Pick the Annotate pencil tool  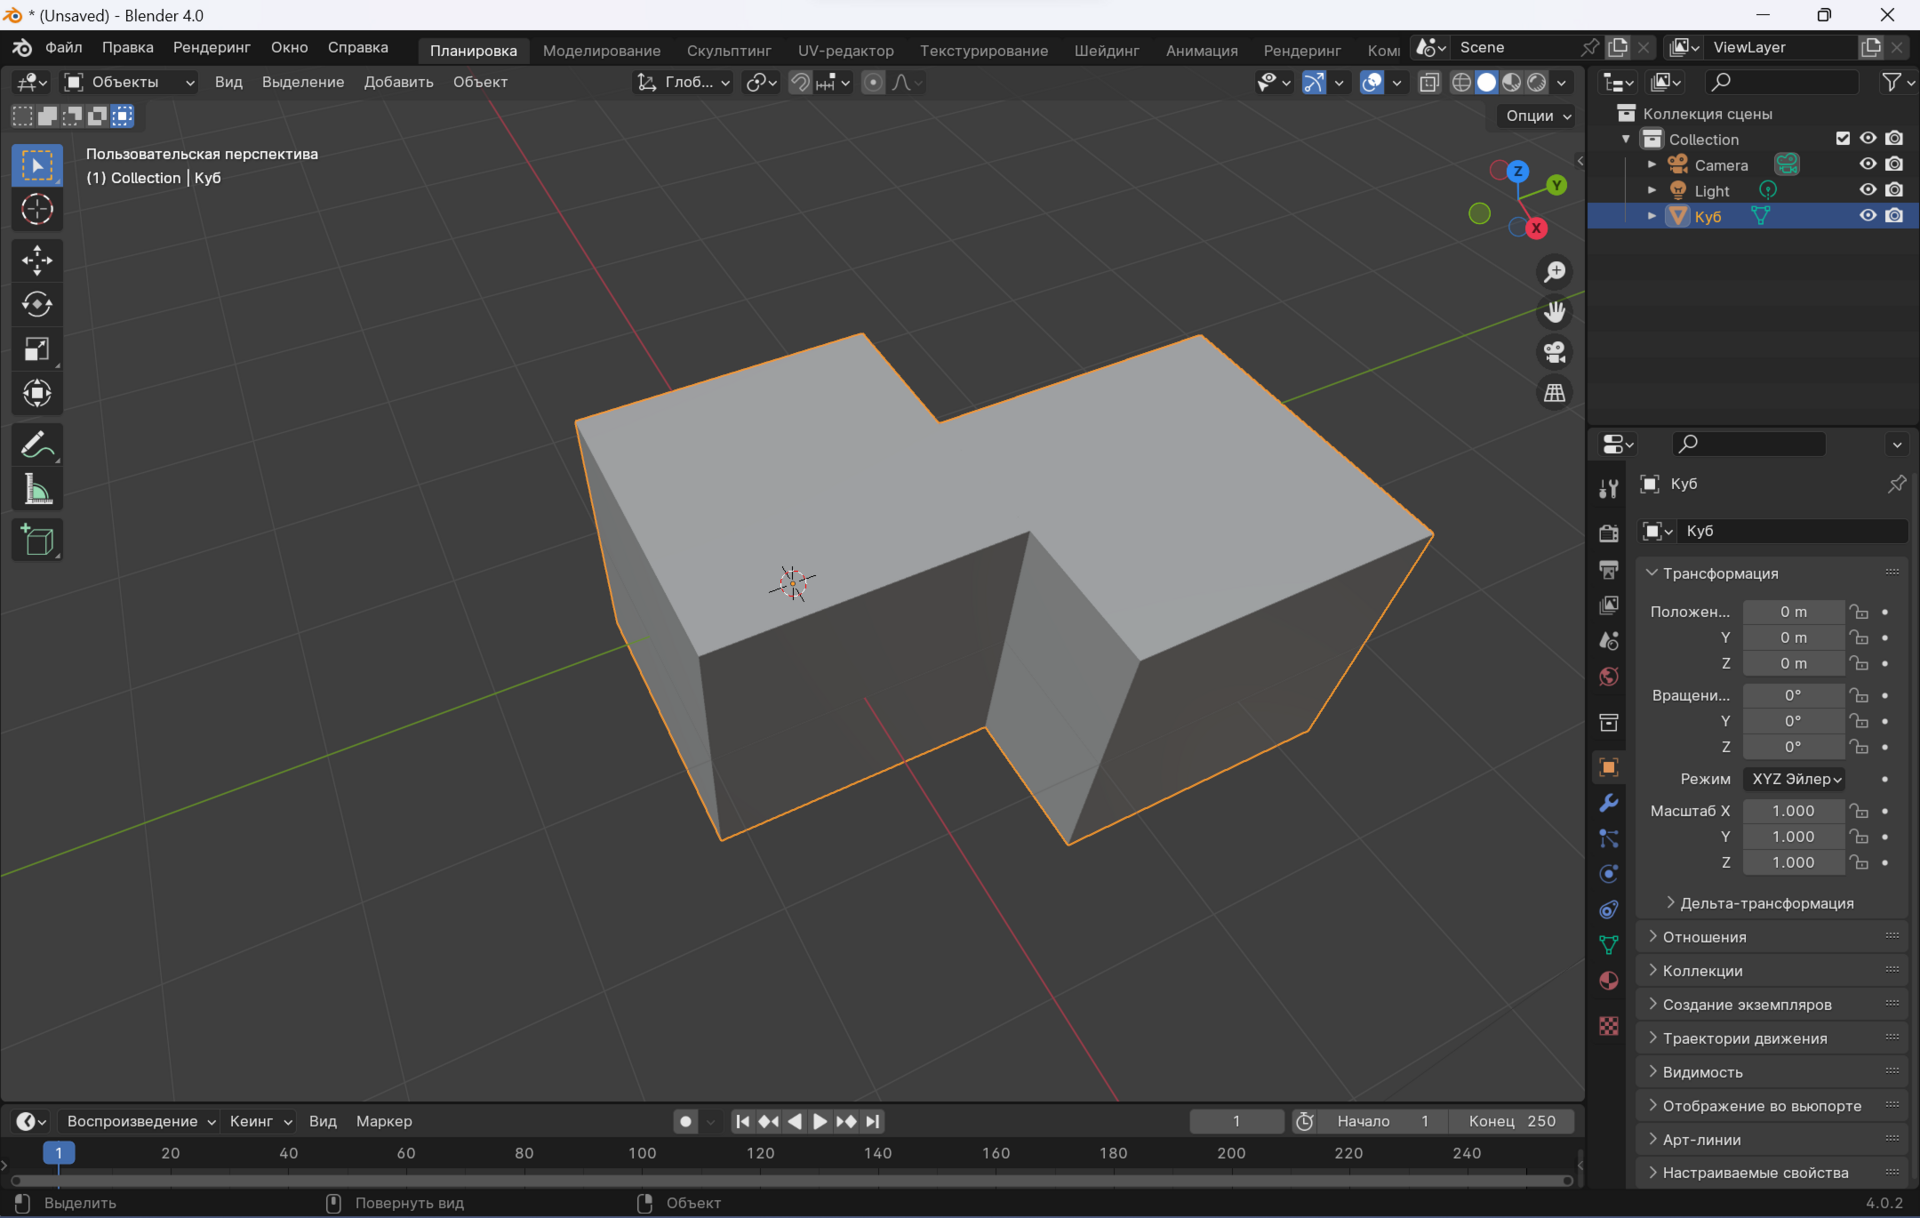coord(37,445)
